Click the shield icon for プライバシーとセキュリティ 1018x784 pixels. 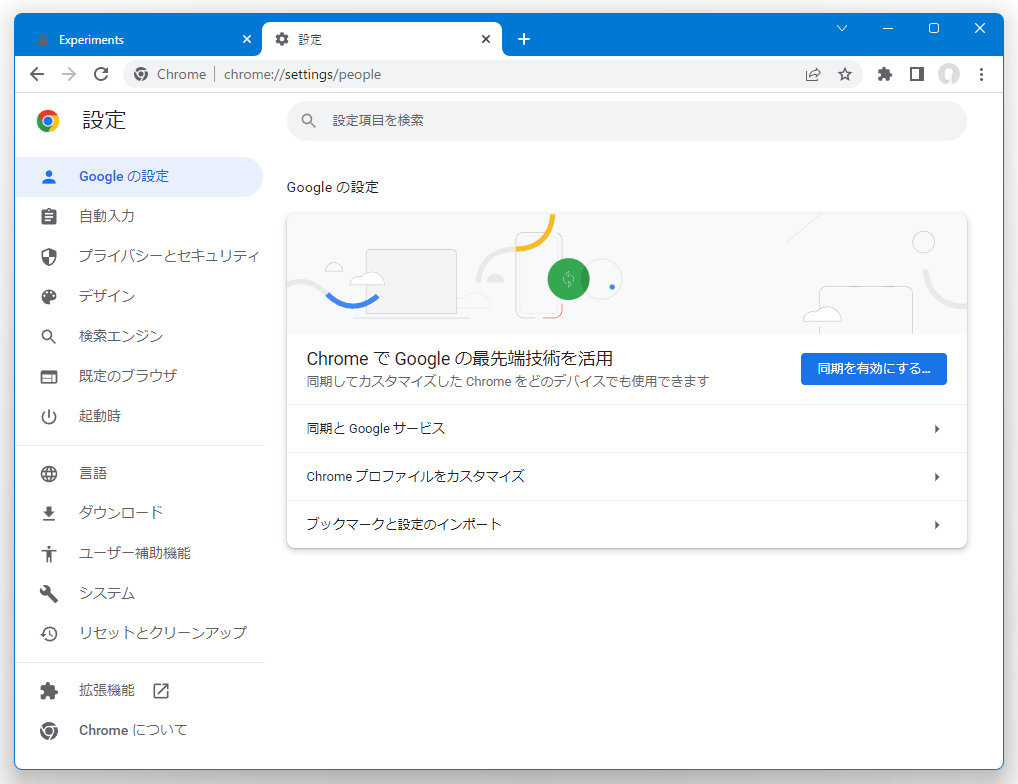(x=49, y=256)
